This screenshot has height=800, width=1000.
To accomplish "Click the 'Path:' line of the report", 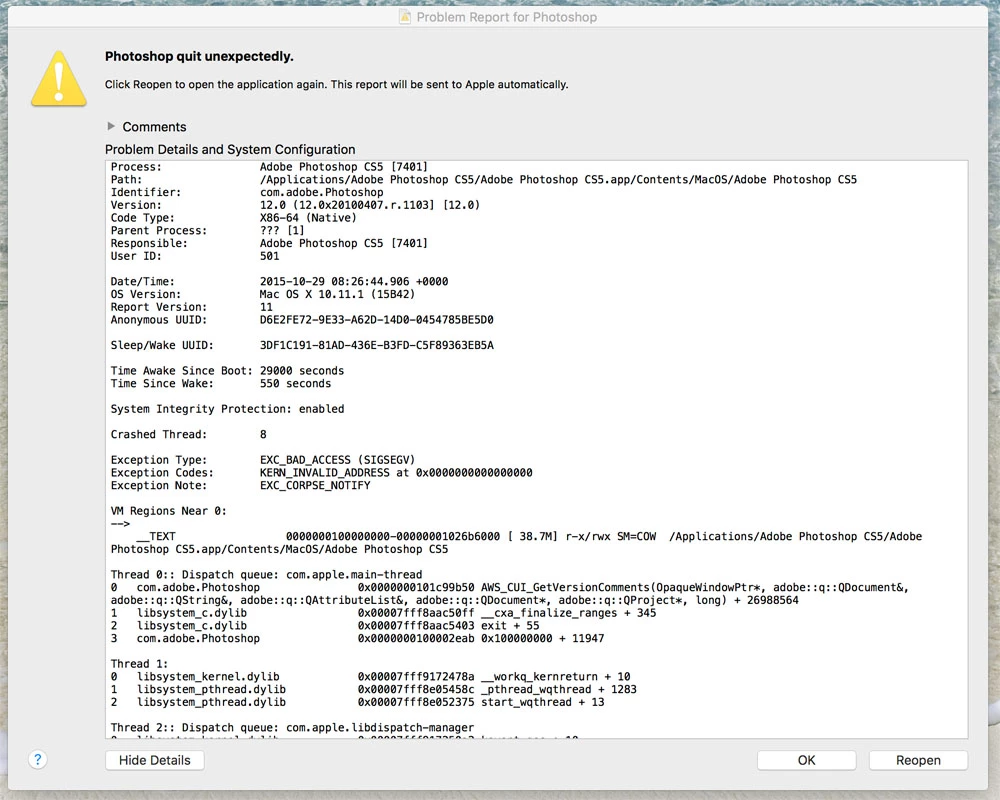I will coord(483,180).
